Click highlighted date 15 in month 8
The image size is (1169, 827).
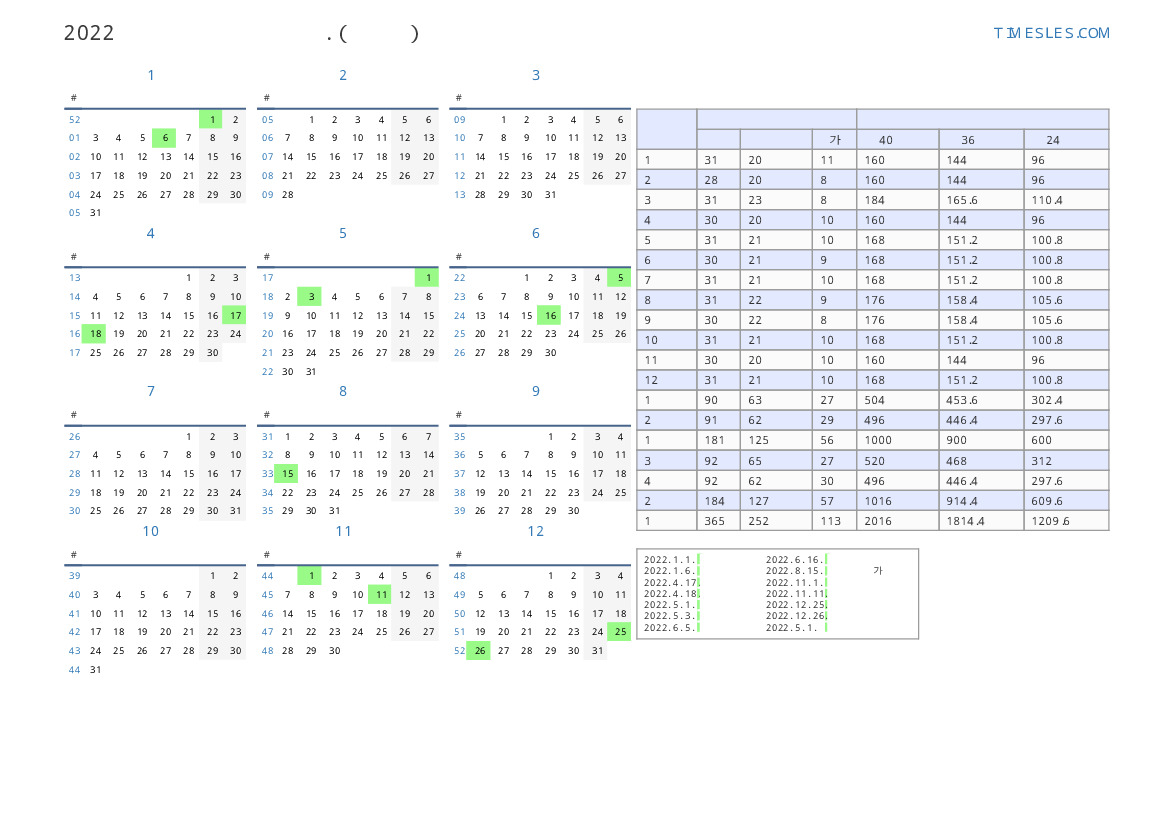tap(287, 474)
